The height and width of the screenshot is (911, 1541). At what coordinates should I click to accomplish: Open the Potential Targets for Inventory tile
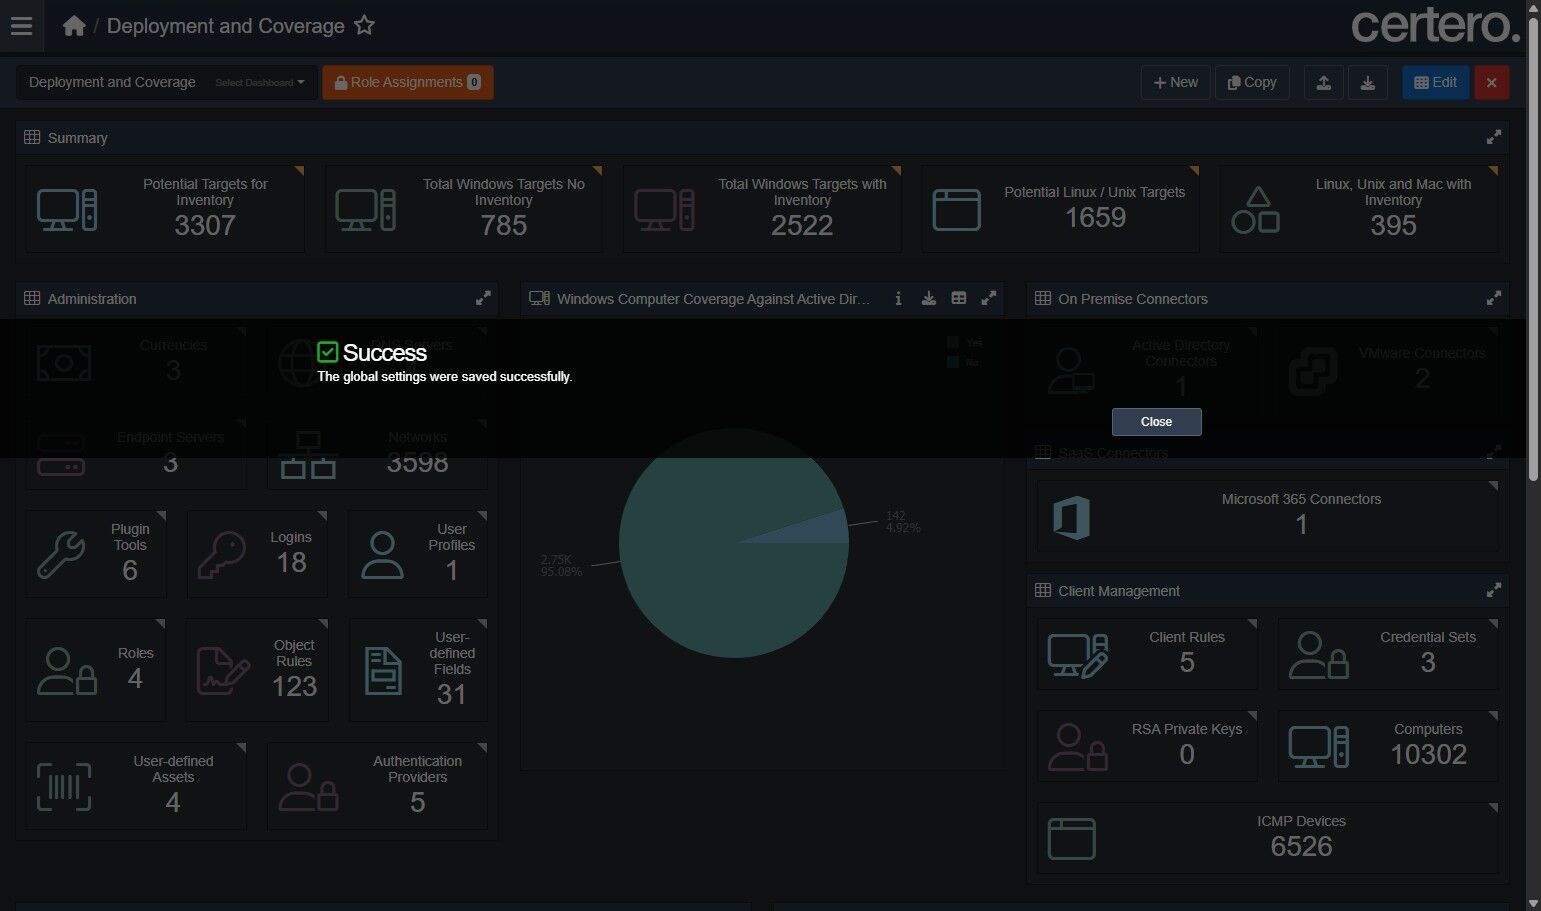pyautogui.click(x=165, y=208)
